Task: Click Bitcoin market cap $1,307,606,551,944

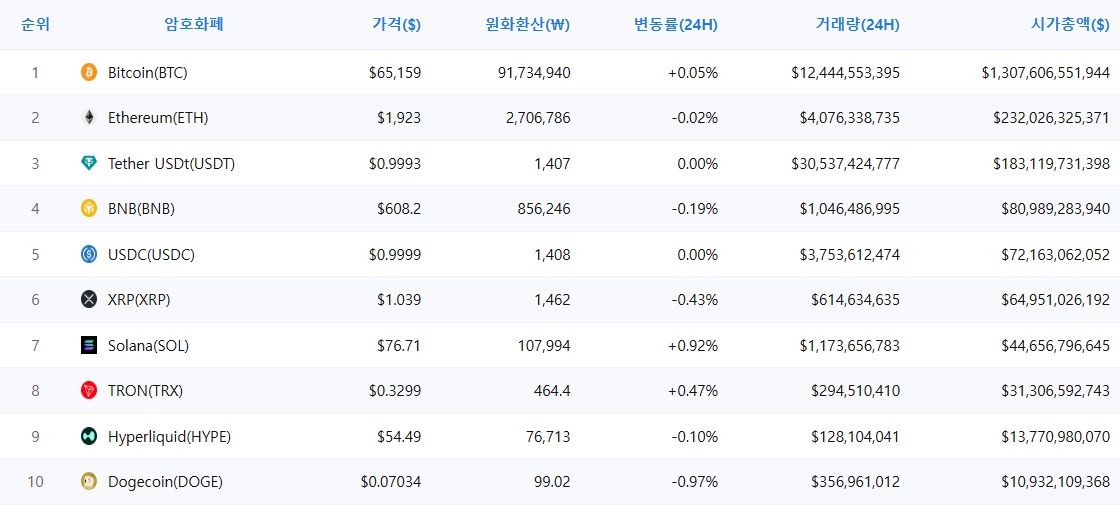Action: pyautogui.click(x=1046, y=72)
